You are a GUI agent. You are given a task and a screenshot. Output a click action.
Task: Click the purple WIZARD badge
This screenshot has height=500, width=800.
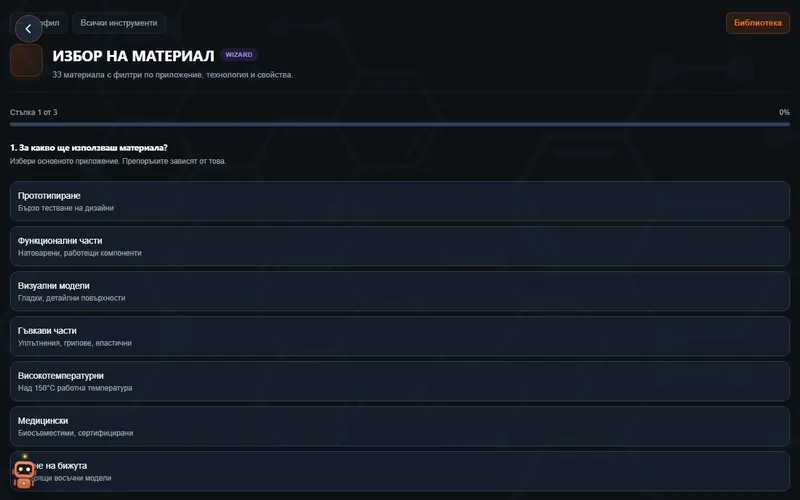pos(239,55)
